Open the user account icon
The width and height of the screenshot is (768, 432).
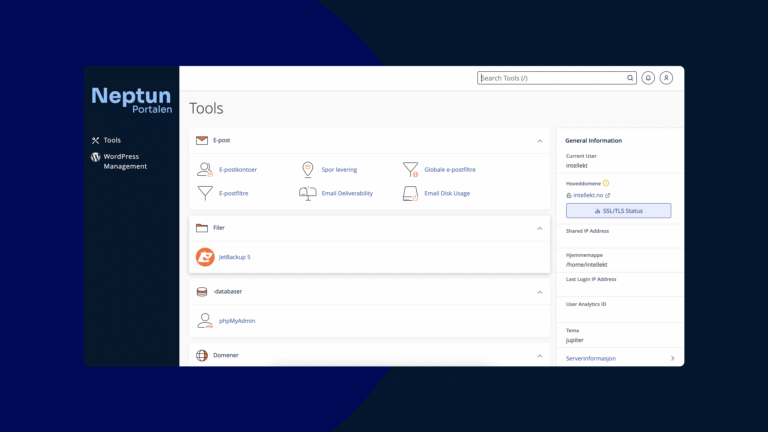coord(666,78)
